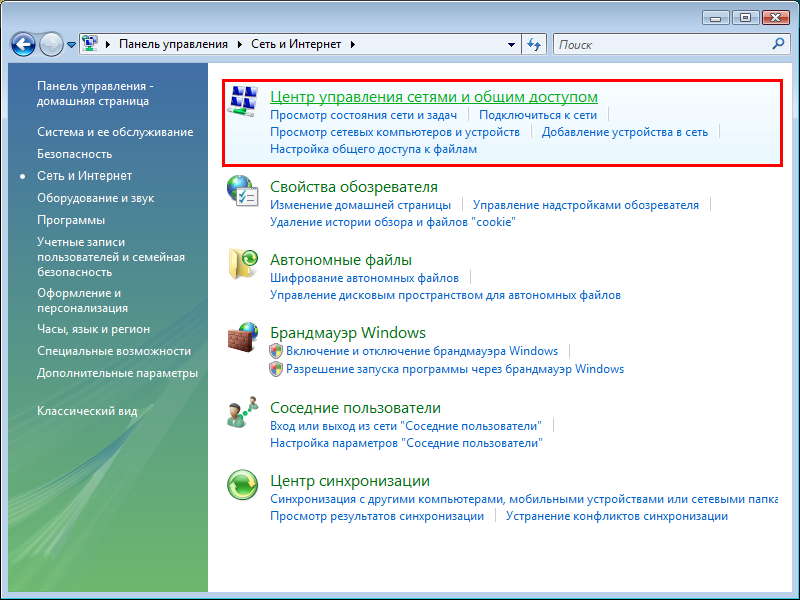Expand arrow after Сеть и Интернет breadcrumb

(353, 44)
